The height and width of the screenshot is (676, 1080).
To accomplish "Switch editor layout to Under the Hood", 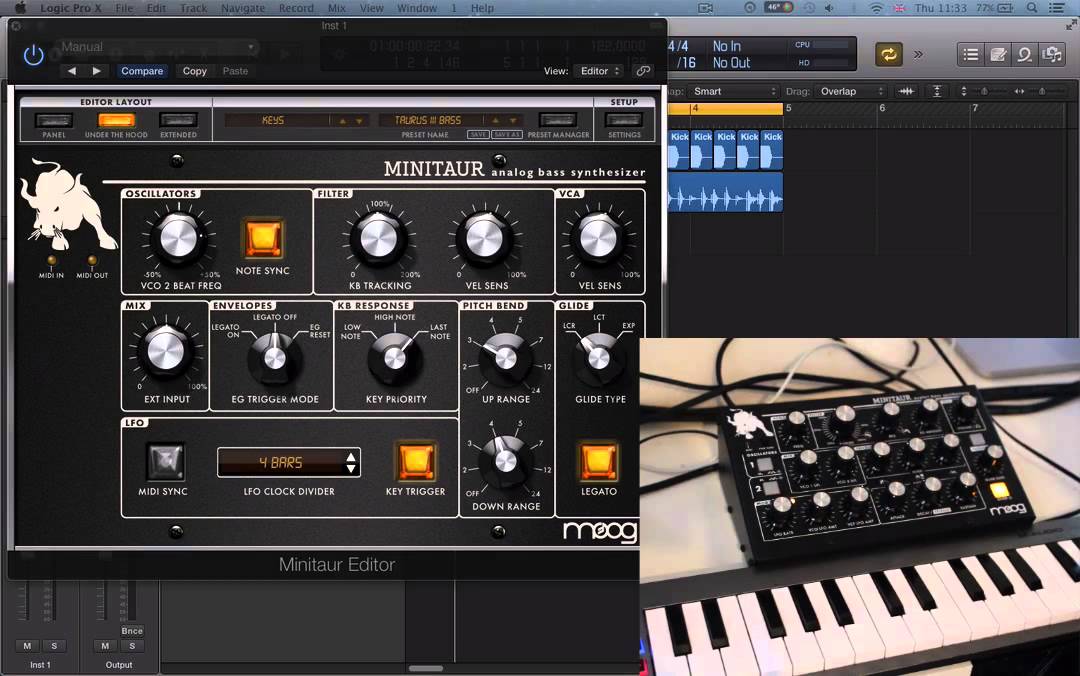I will point(116,121).
